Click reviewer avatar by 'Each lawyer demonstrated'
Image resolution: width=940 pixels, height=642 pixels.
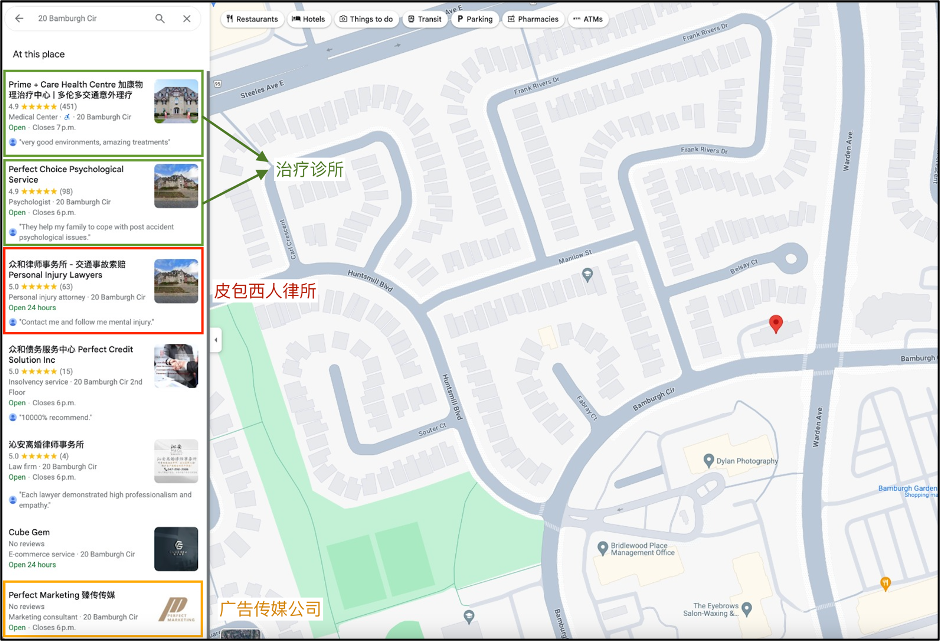click(x=13, y=500)
